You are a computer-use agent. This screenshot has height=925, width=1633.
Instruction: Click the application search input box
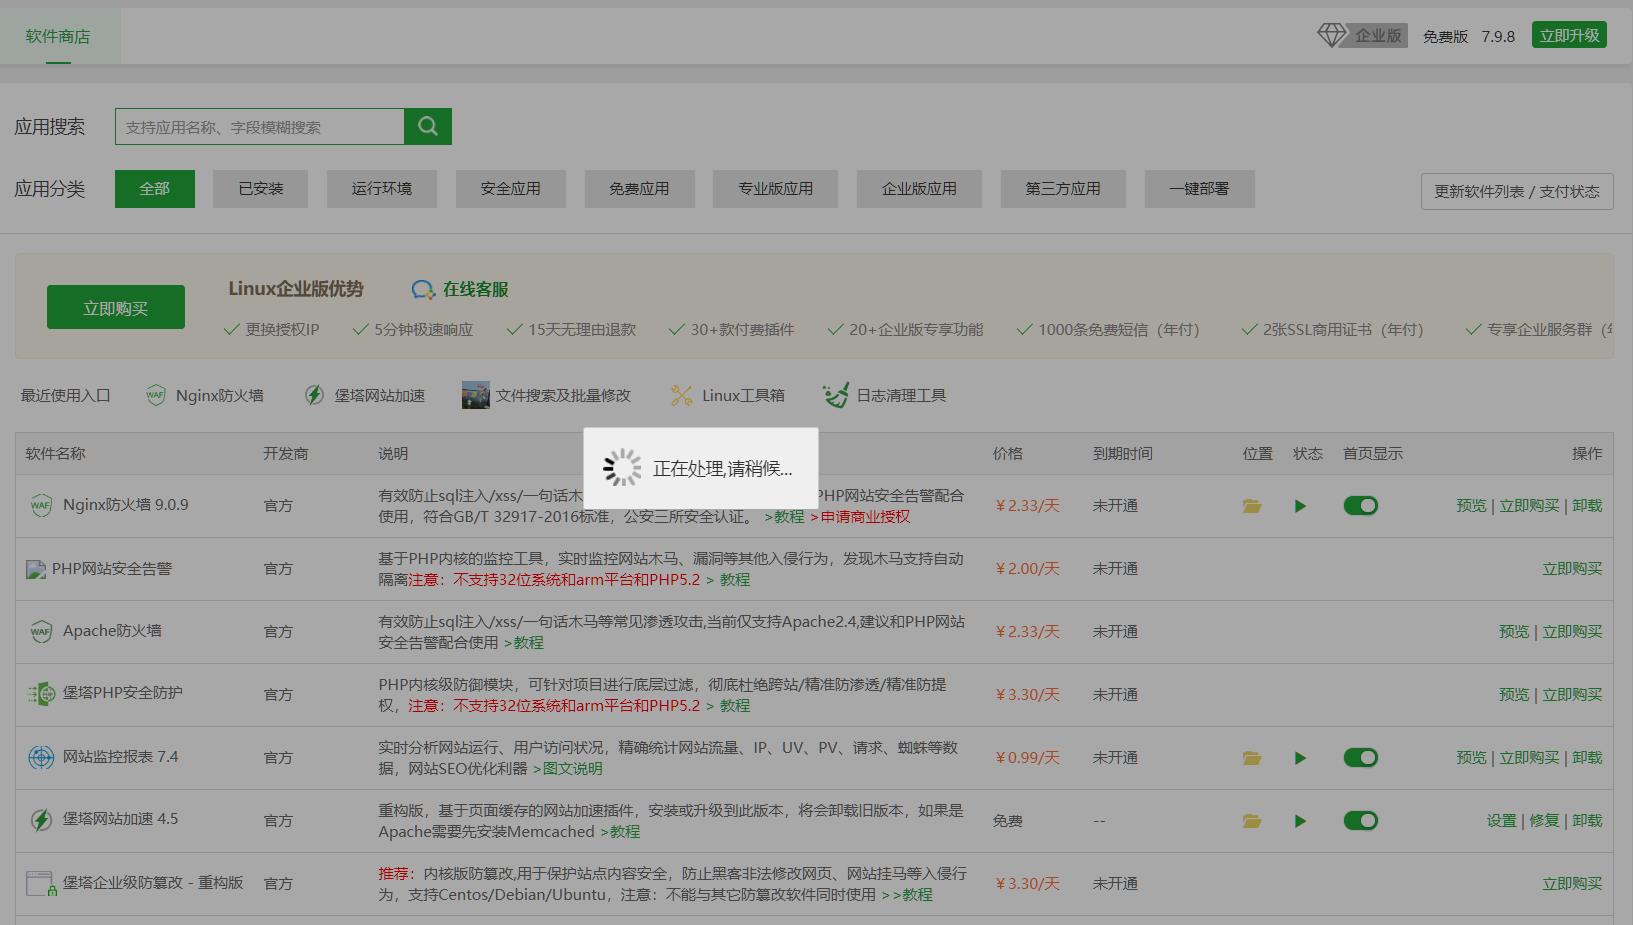coord(260,126)
